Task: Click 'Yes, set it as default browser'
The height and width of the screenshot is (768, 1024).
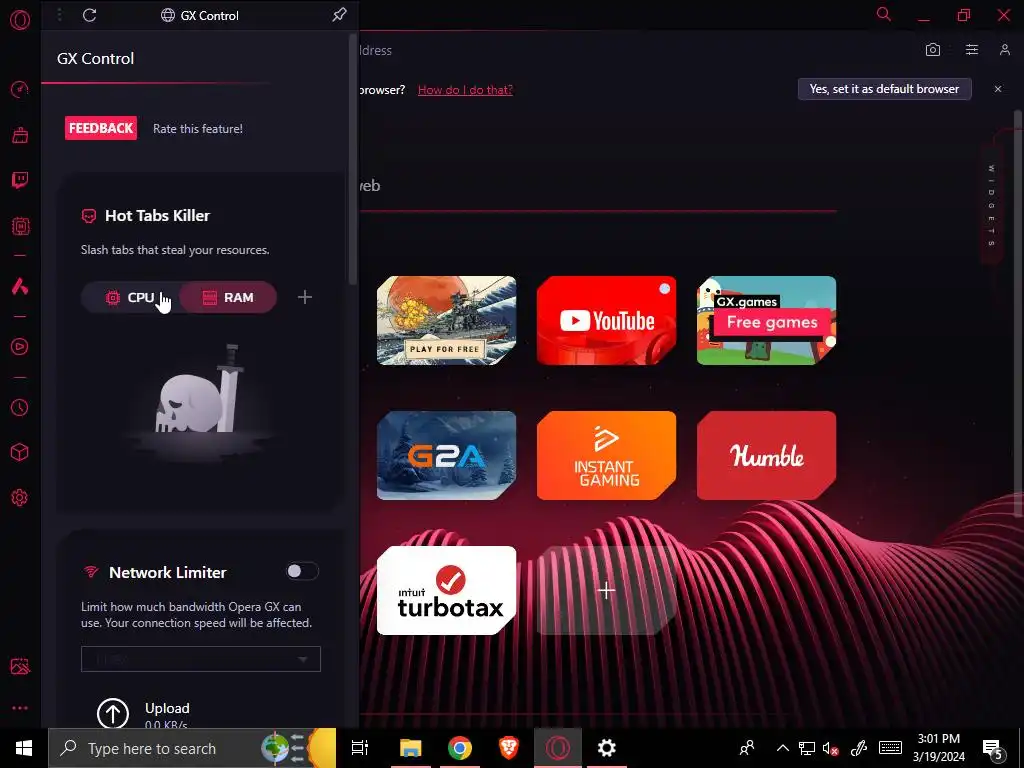Action: point(884,89)
